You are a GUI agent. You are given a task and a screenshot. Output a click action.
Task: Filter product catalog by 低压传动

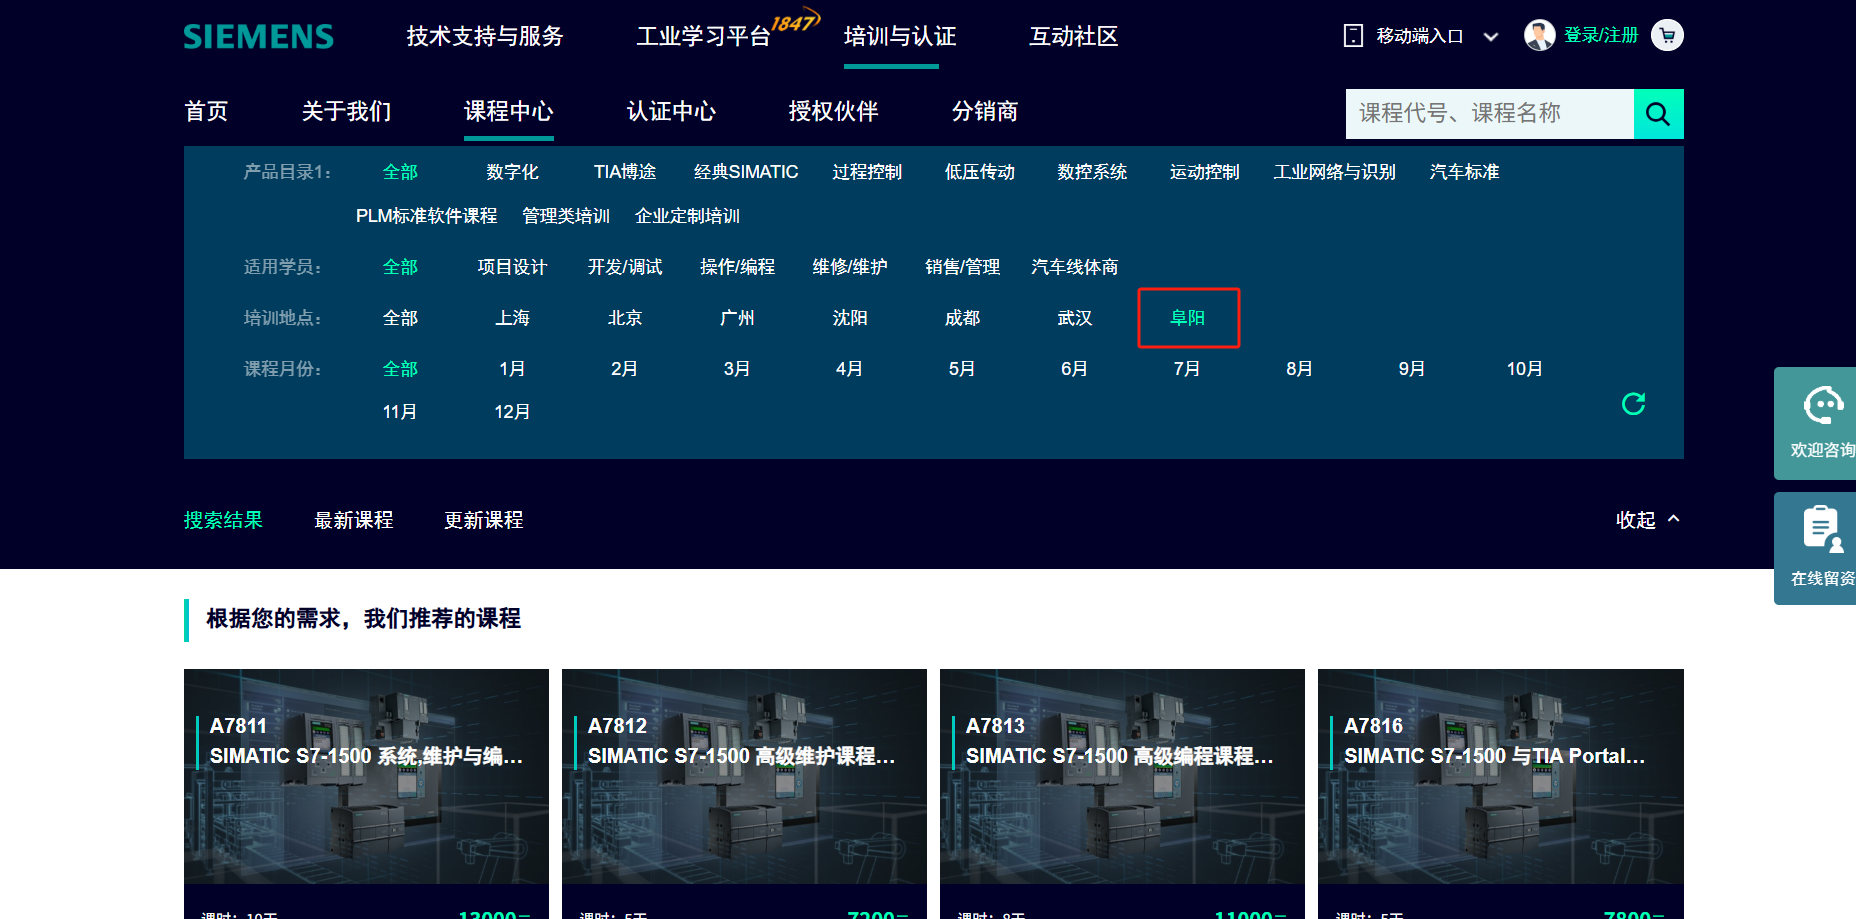point(980,172)
